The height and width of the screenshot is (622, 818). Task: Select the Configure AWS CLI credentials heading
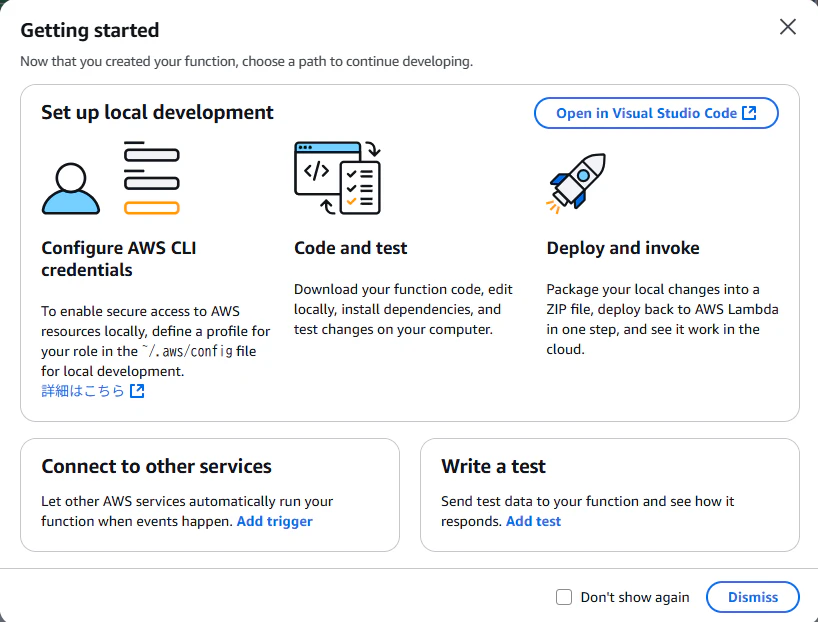pyautogui.click(x=119, y=259)
